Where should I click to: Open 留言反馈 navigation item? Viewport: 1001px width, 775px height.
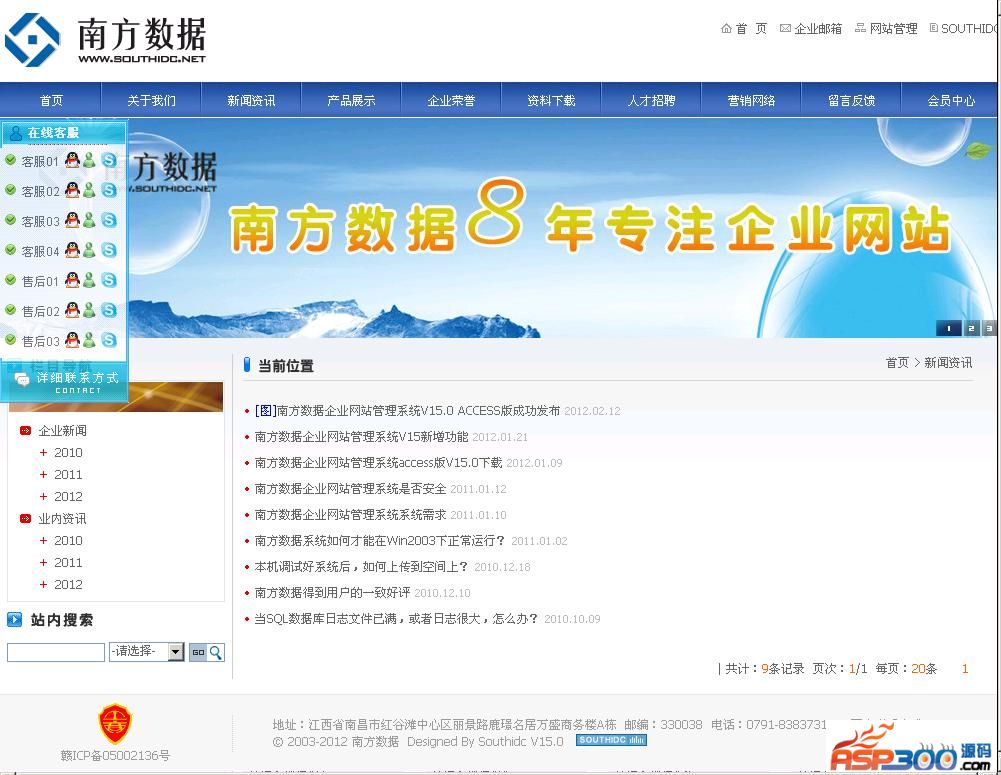[851, 100]
